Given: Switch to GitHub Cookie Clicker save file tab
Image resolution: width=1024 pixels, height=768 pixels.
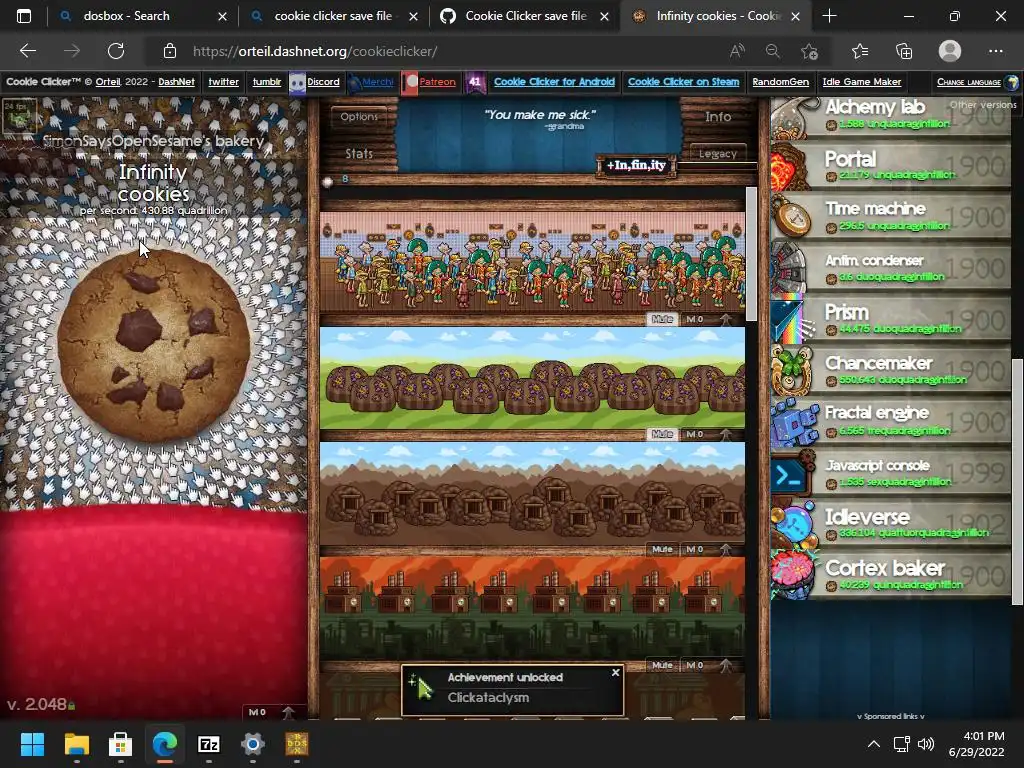Looking at the screenshot, I should point(526,16).
